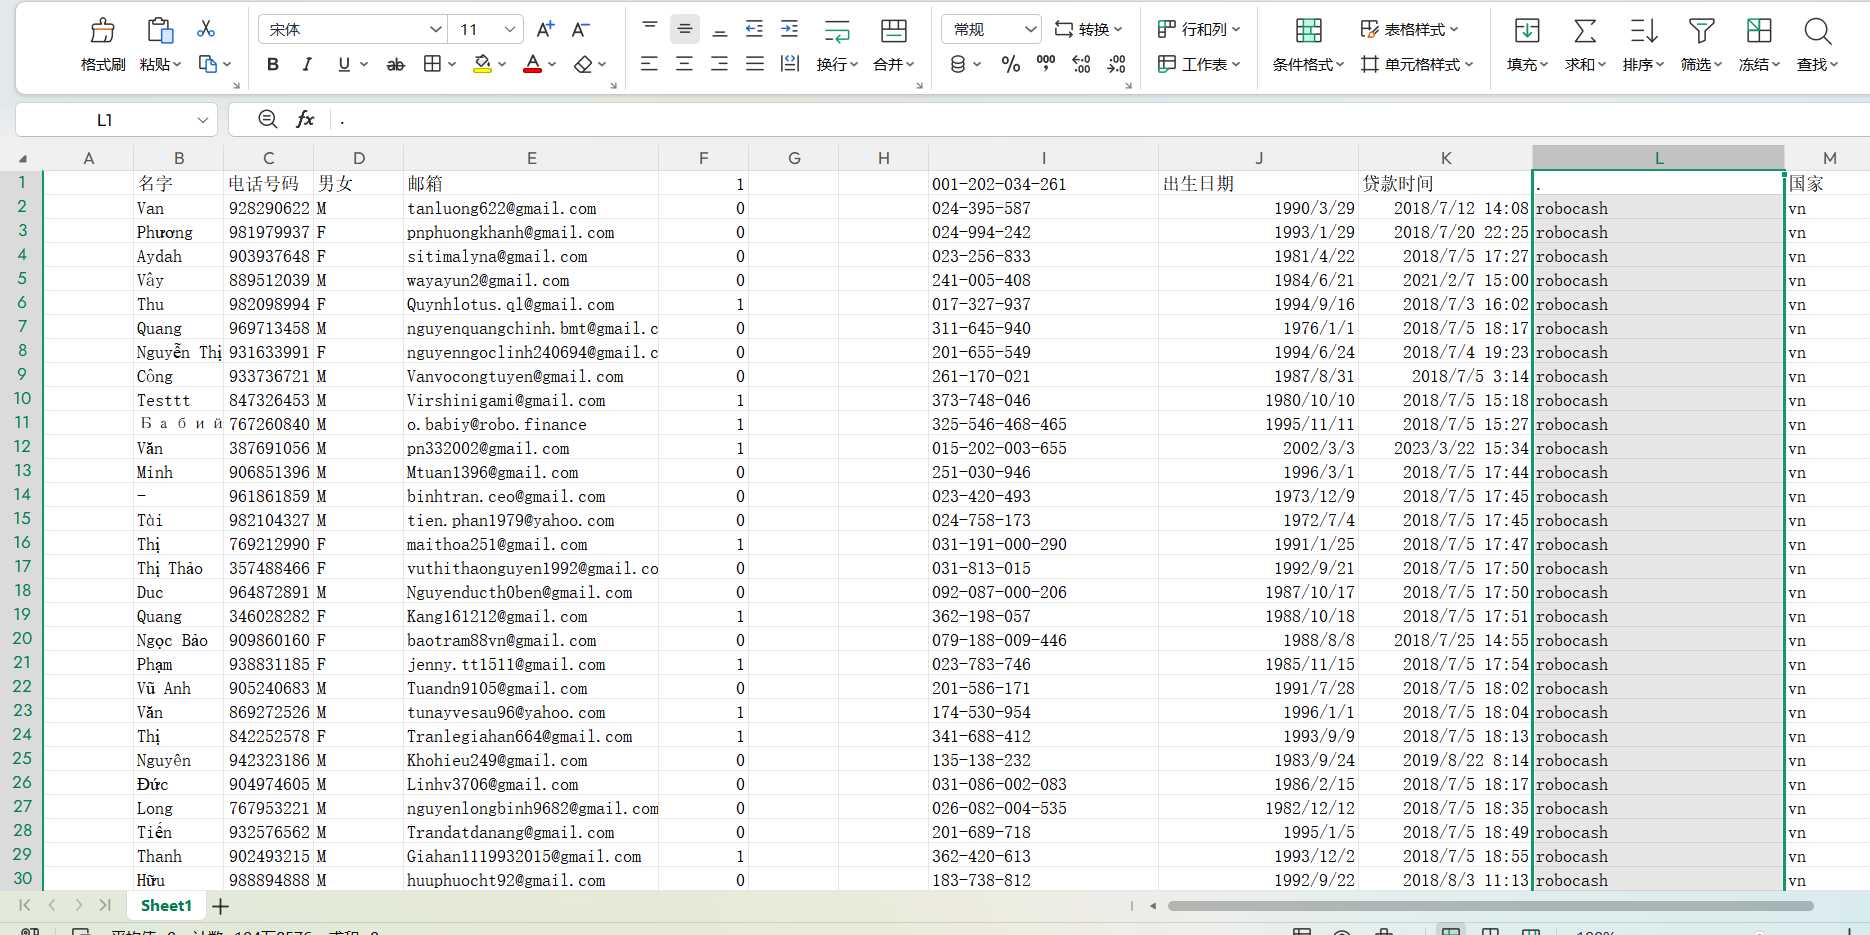Open the 工作表 worksheet menu
This screenshot has width=1870, height=935.
click(x=1199, y=64)
